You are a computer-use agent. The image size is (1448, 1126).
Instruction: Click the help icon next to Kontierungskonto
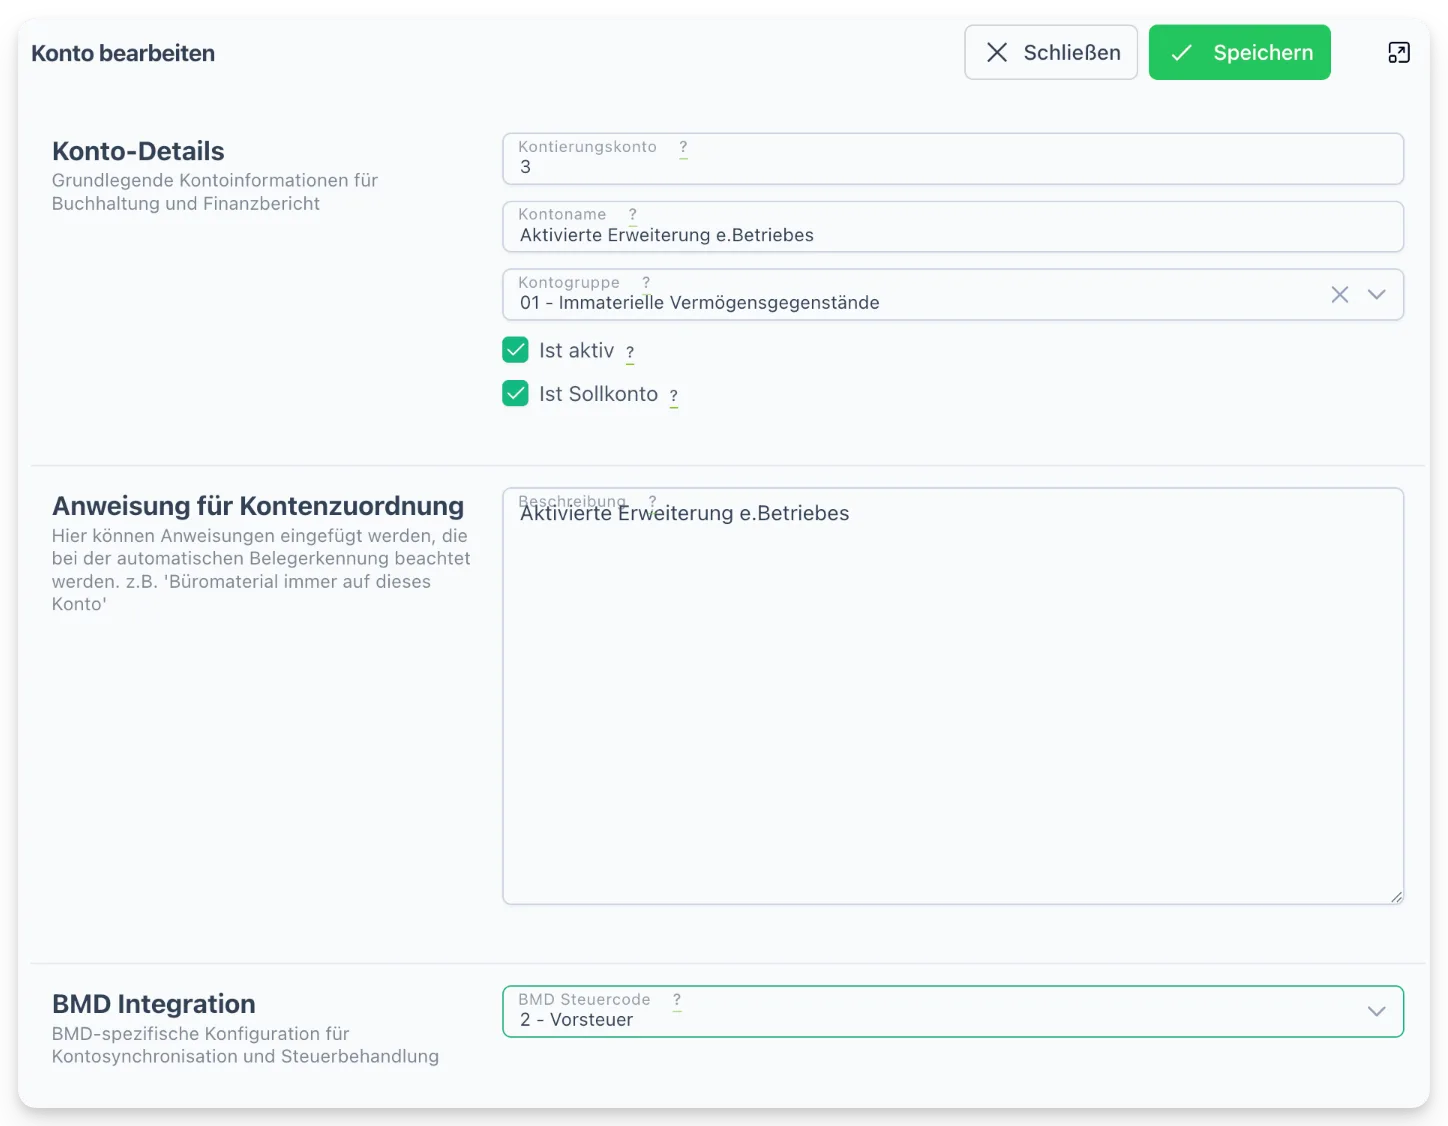point(683,147)
